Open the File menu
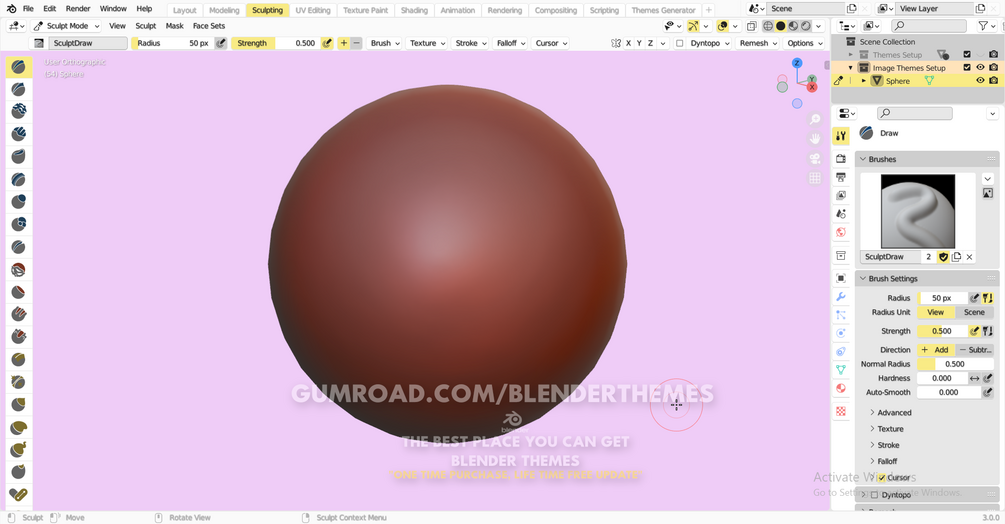The height and width of the screenshot is (524, 1005). click(x=28, y=9)
